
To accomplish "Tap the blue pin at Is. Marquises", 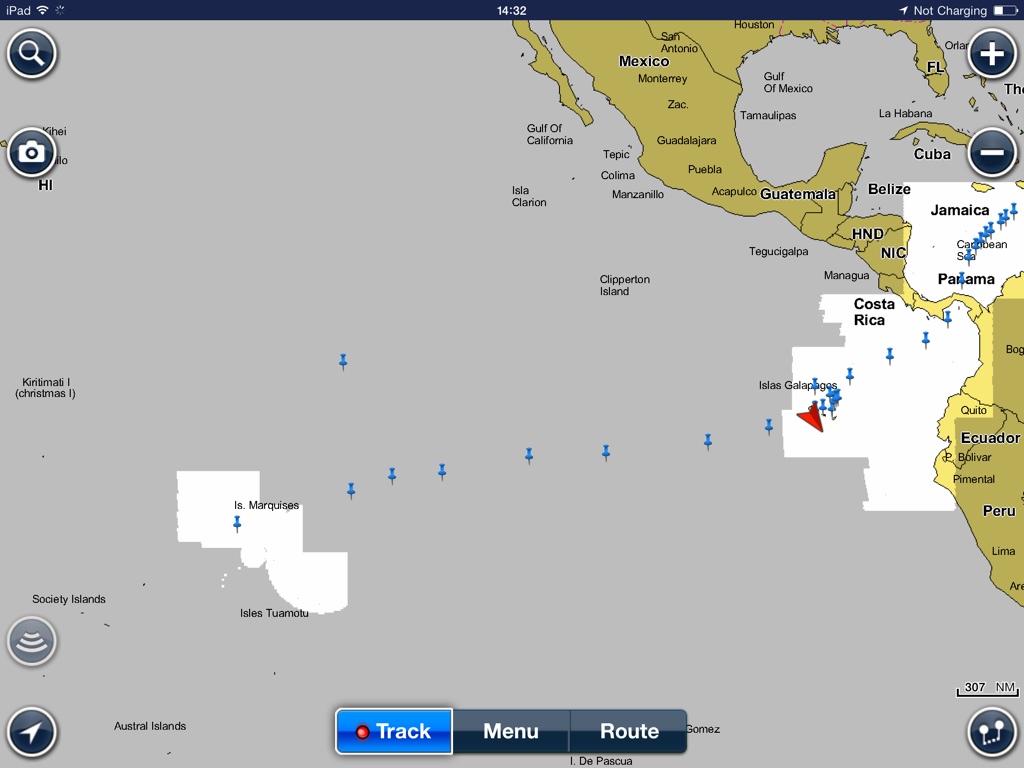I will (237, 523).
